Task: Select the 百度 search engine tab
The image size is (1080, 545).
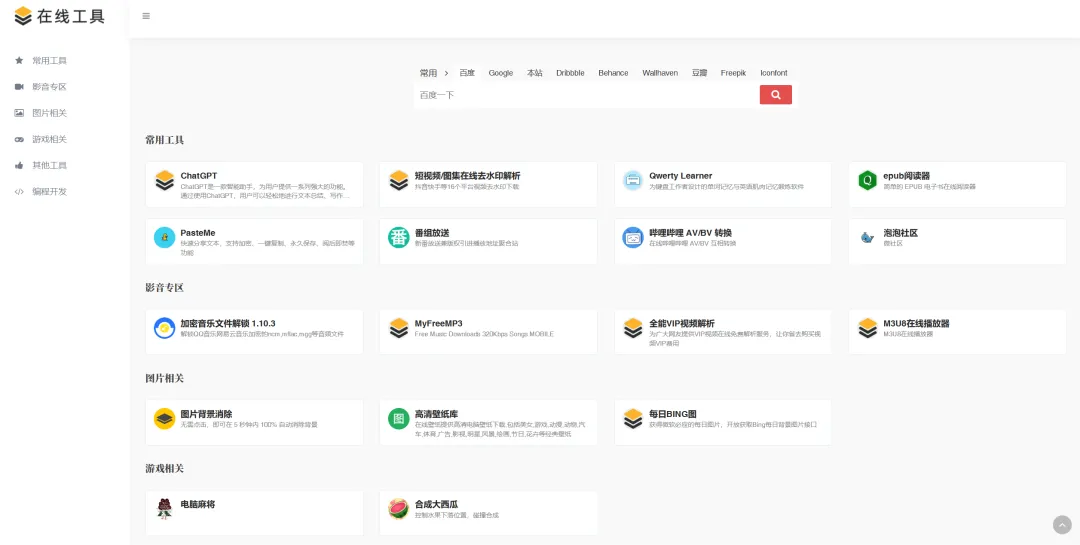Action: click(467, 73)
